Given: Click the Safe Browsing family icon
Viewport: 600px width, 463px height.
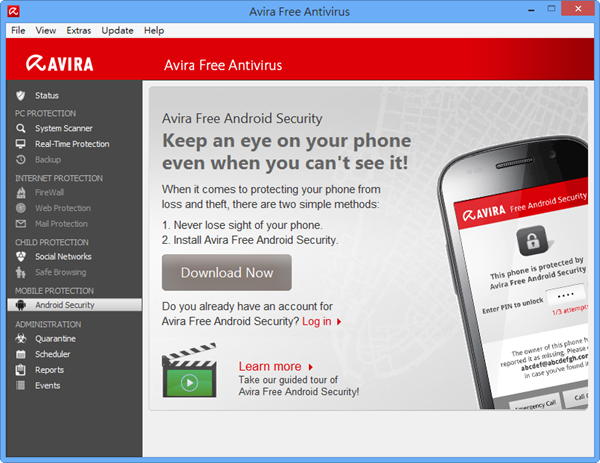Looking at the screenshot, I should click(x=21, y=272).
